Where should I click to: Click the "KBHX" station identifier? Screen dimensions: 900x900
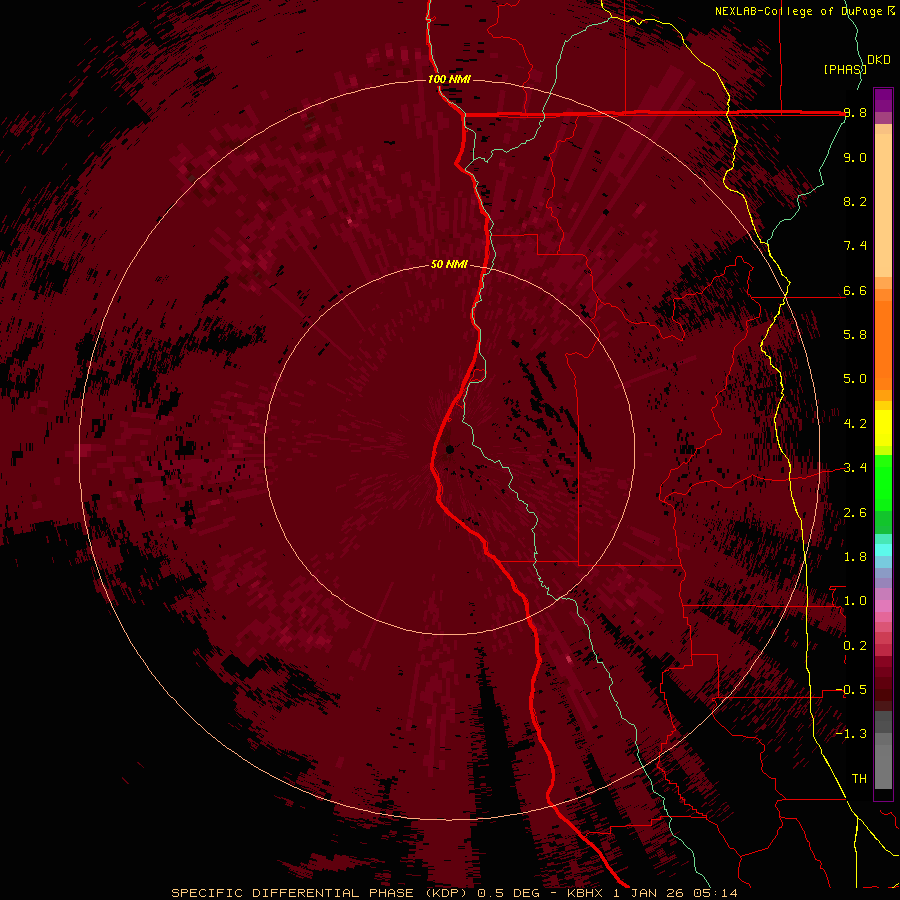(587, 893)
